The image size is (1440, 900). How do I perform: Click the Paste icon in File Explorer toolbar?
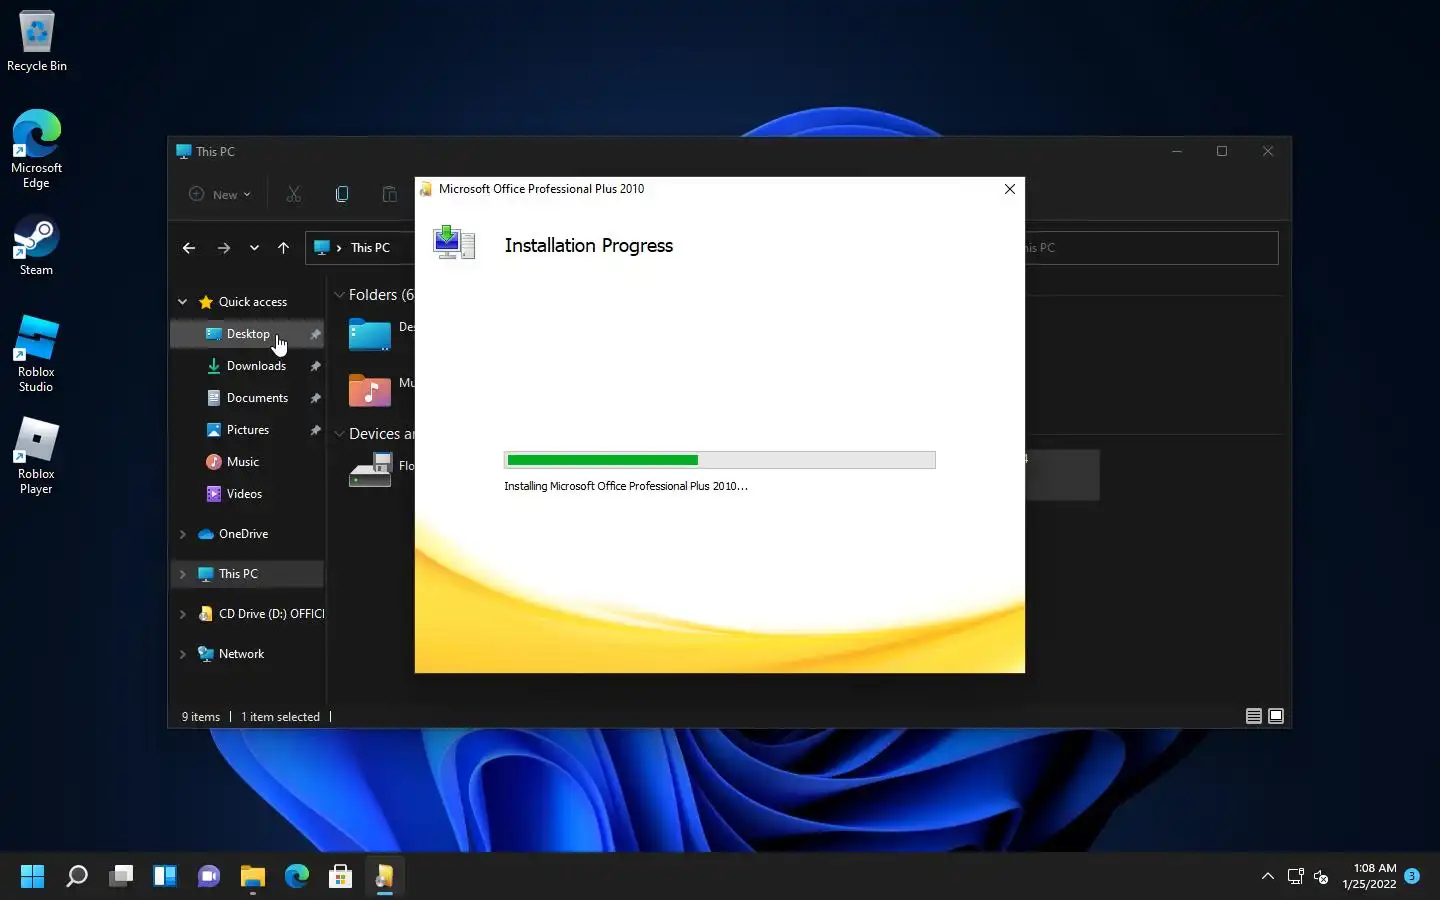pos(390,194)
